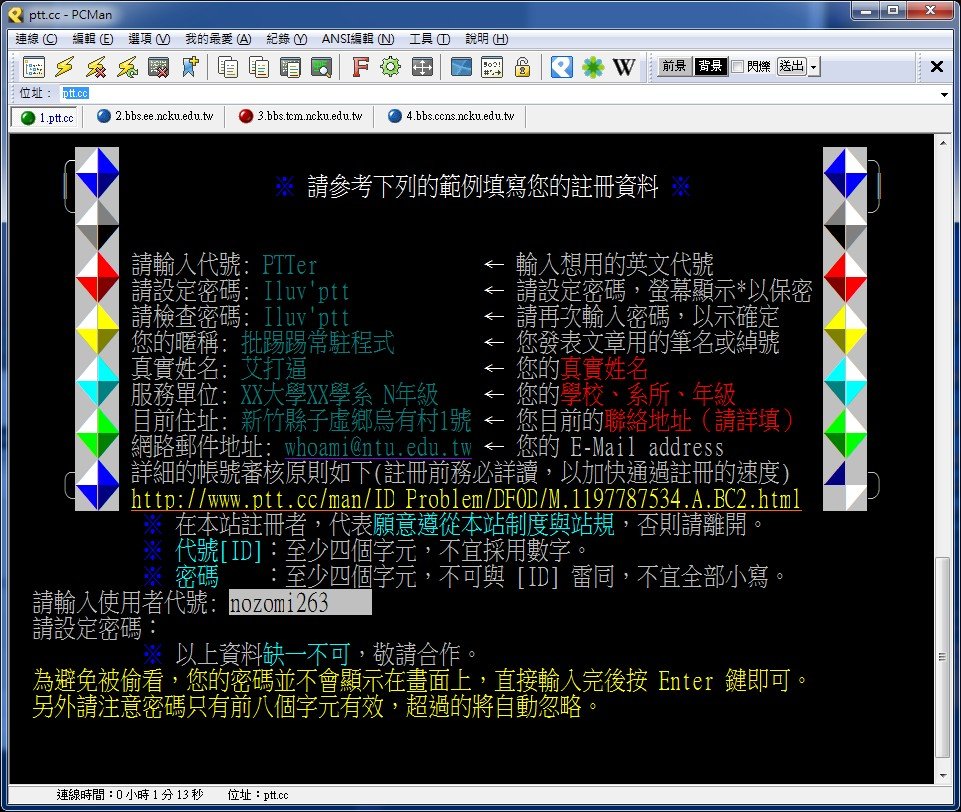Image resolution: width=961 pixels, height=812 pixels.
Task: Open the 選項 (V) menu
Action: pos(149,39)
